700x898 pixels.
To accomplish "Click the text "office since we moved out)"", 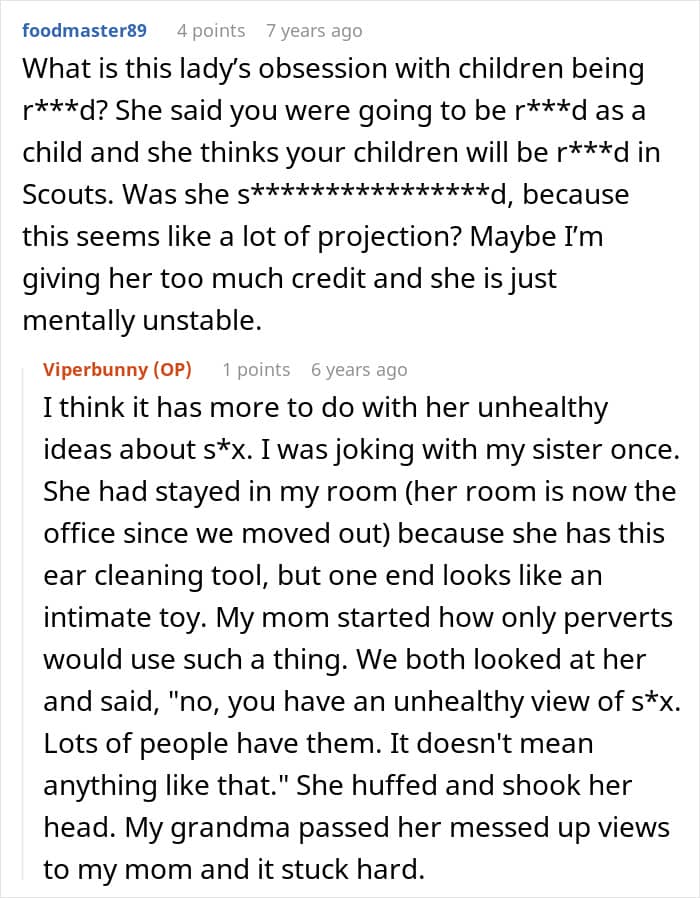I will (217, 534).
